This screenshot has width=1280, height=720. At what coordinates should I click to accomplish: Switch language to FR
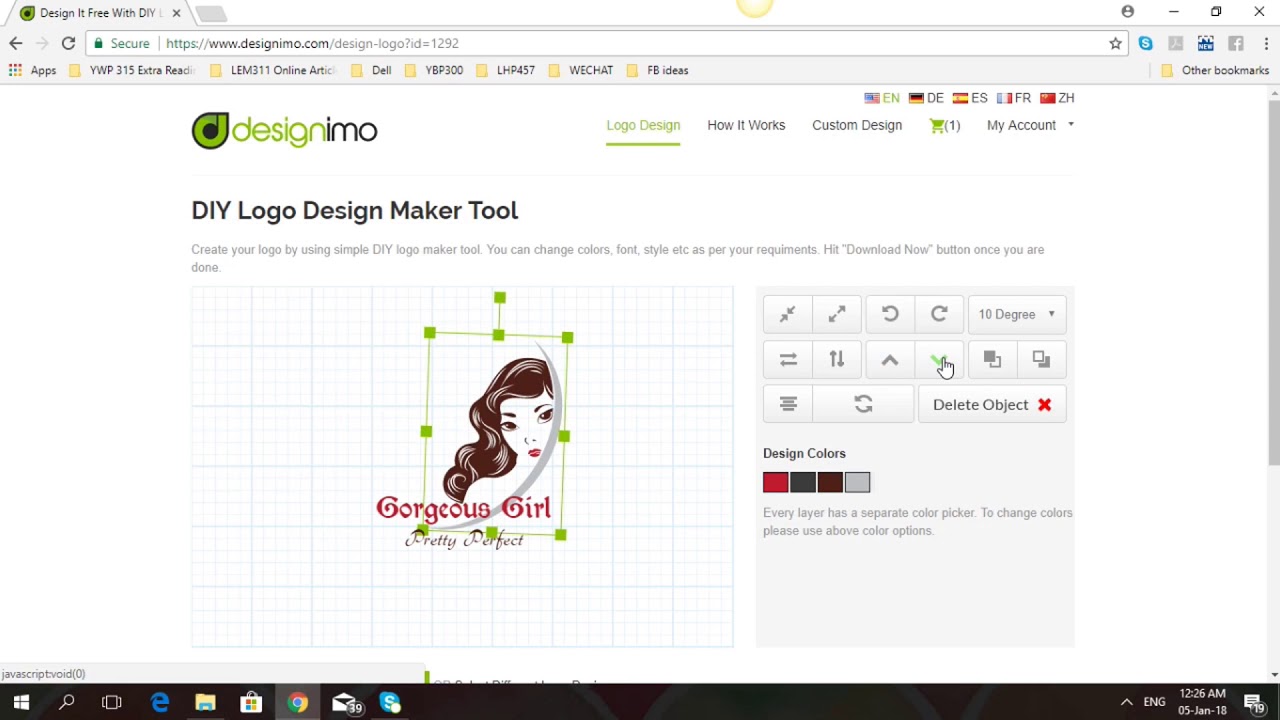pos(1014,98)
